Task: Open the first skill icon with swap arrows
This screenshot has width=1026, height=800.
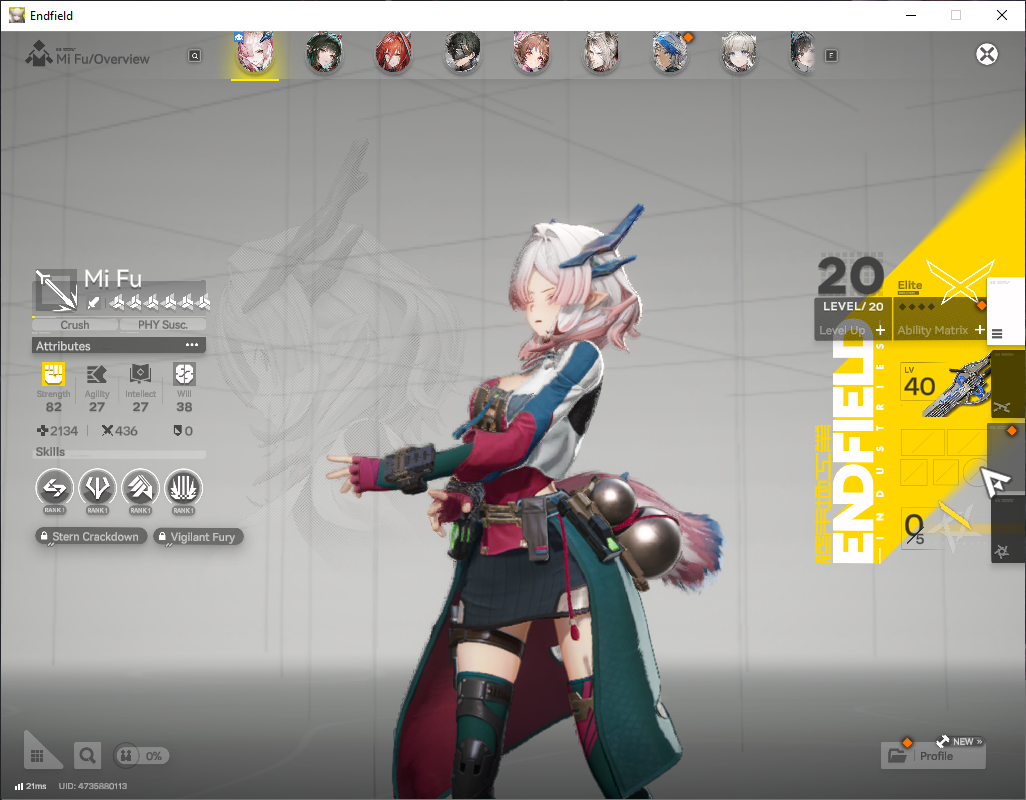Action: point(54,488)
